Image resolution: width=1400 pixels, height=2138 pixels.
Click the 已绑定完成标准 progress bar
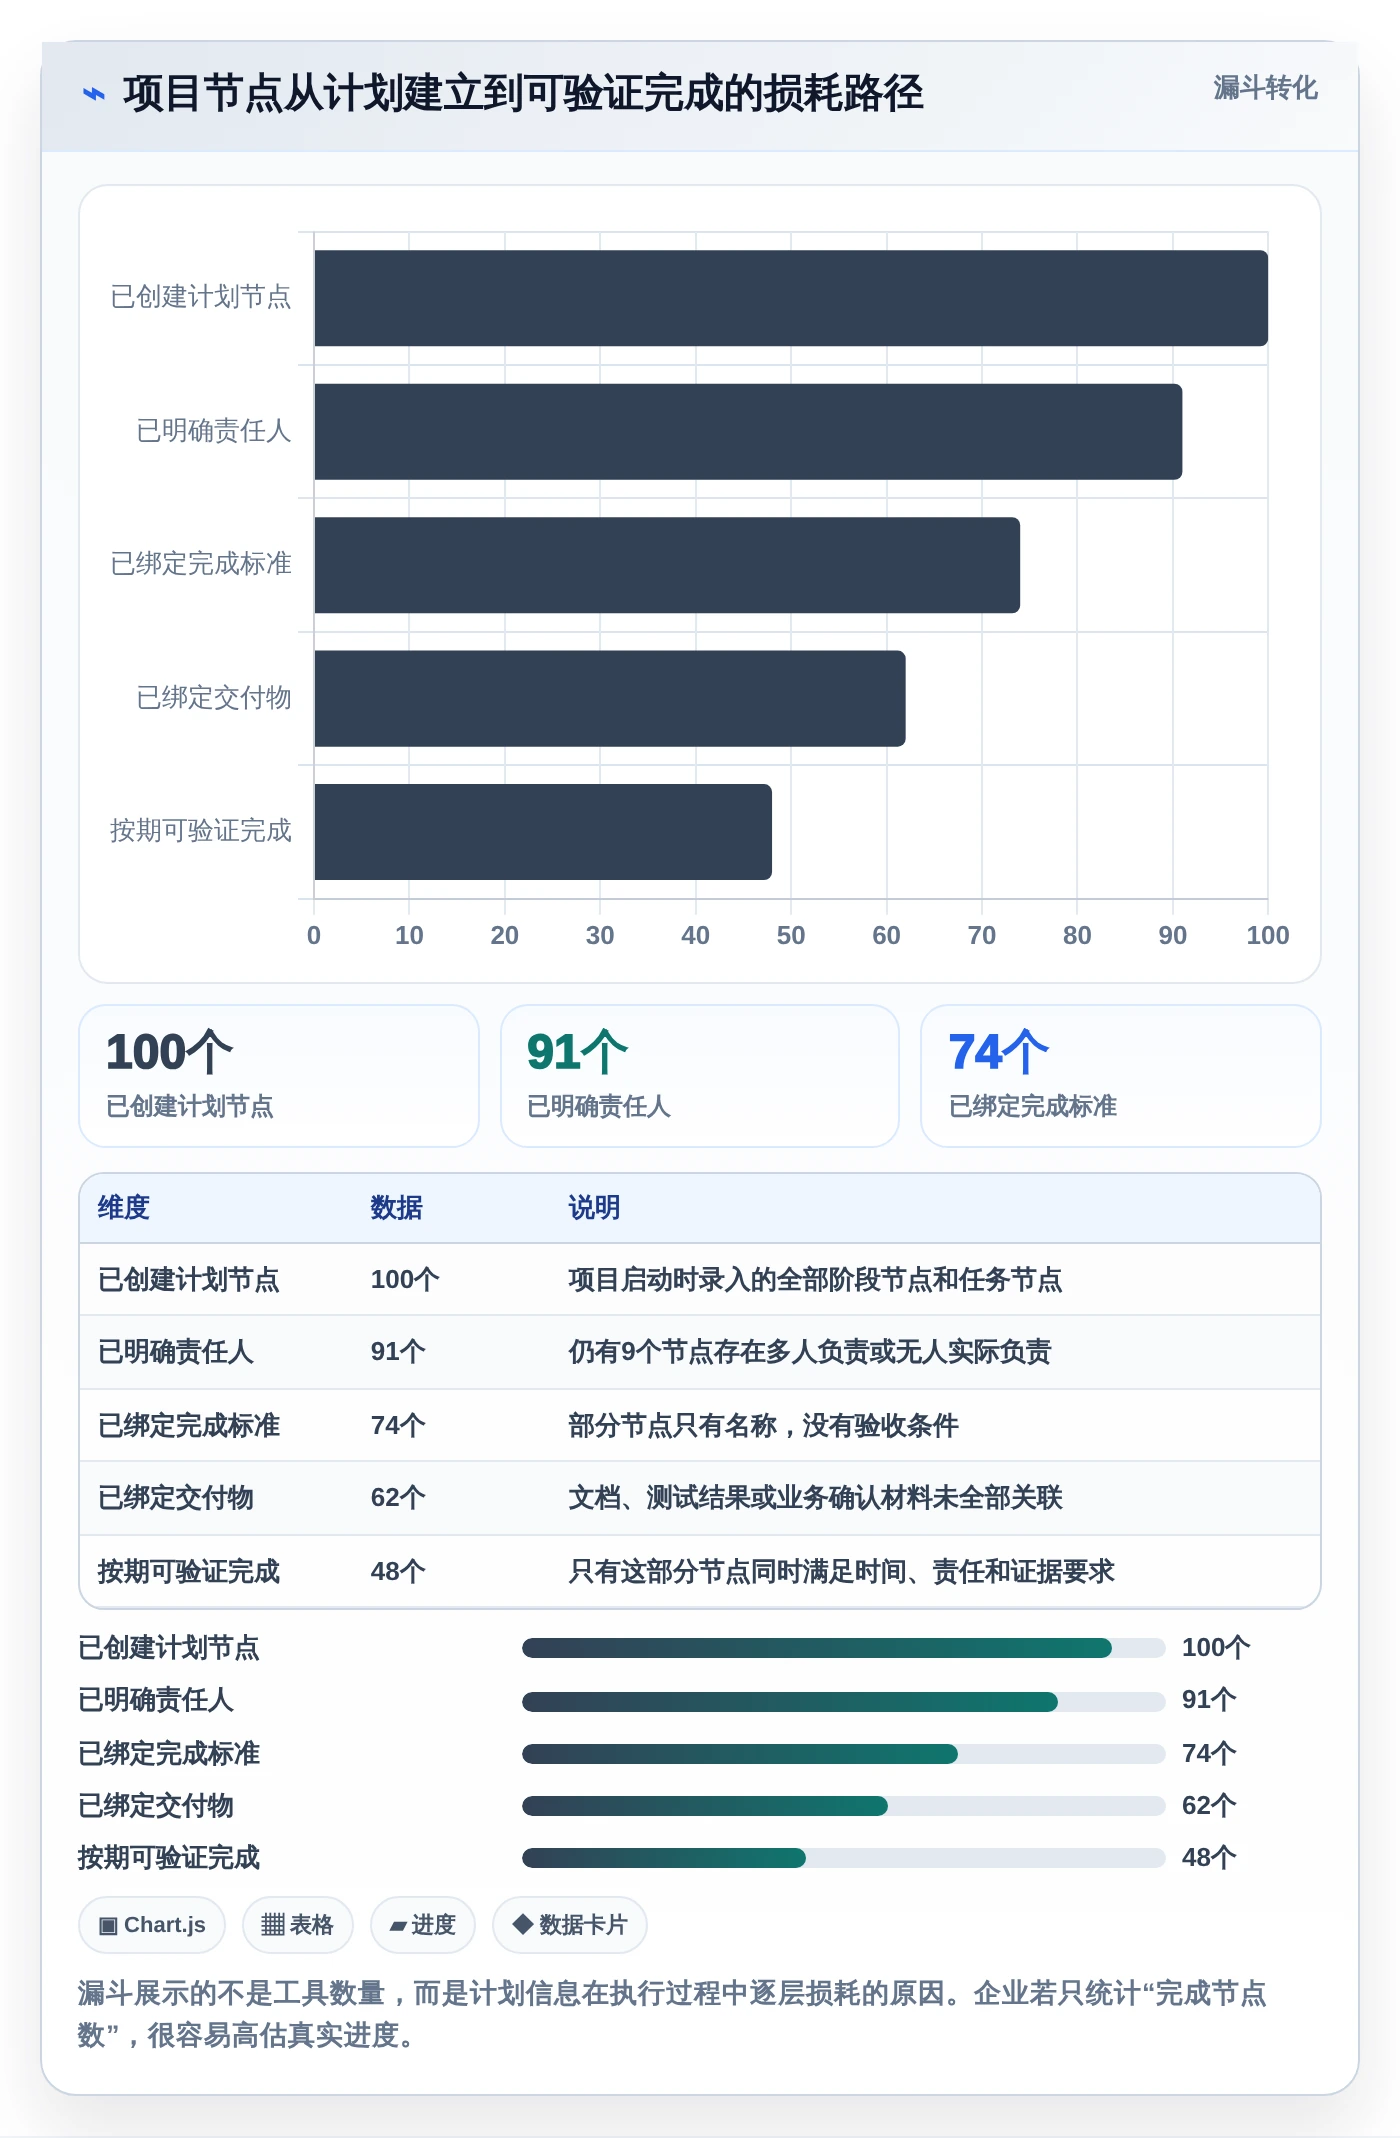[x=844, y=1753]
